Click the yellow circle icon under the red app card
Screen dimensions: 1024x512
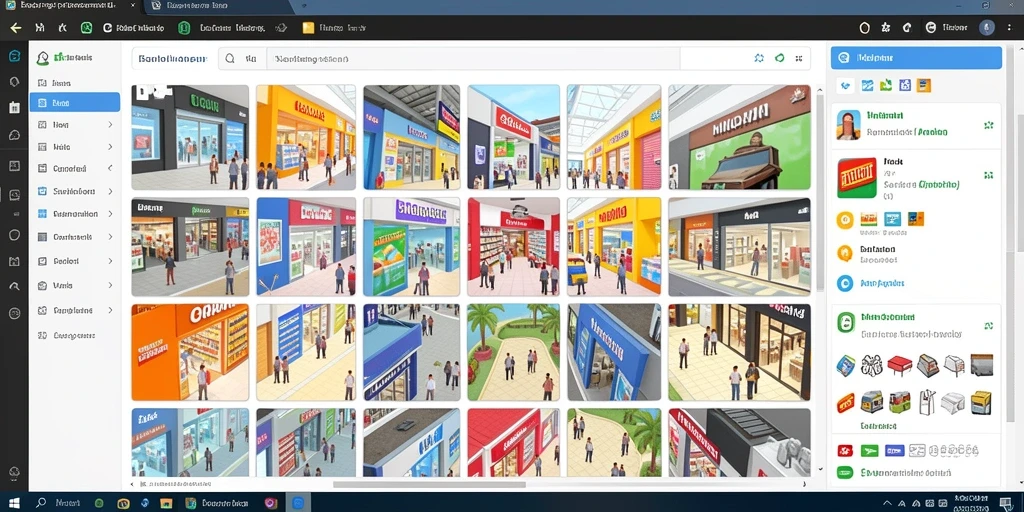pyautogui.click(x=844, y=220)
